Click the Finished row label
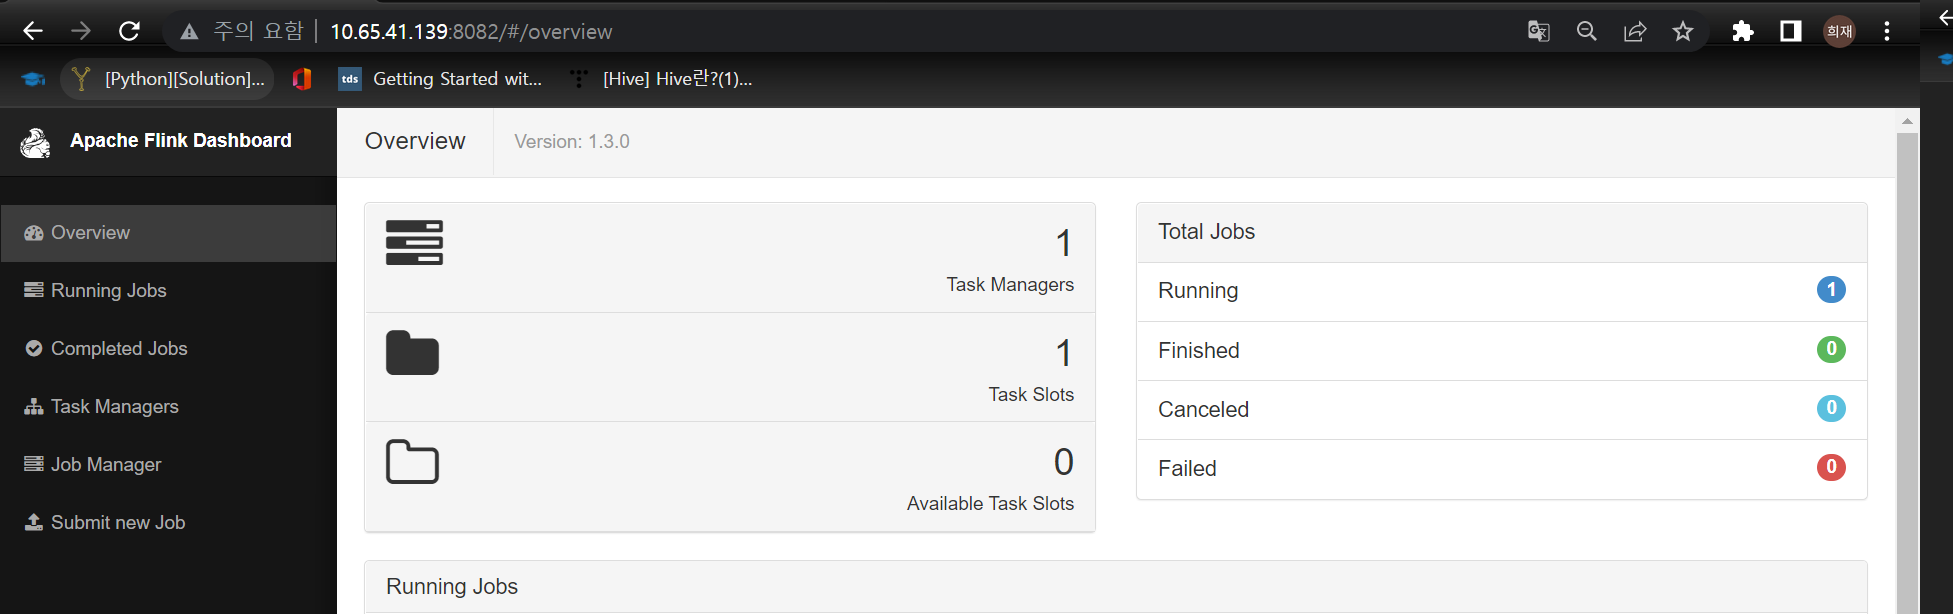Screen dimensions: 1953x614 tap(1199, 351)
